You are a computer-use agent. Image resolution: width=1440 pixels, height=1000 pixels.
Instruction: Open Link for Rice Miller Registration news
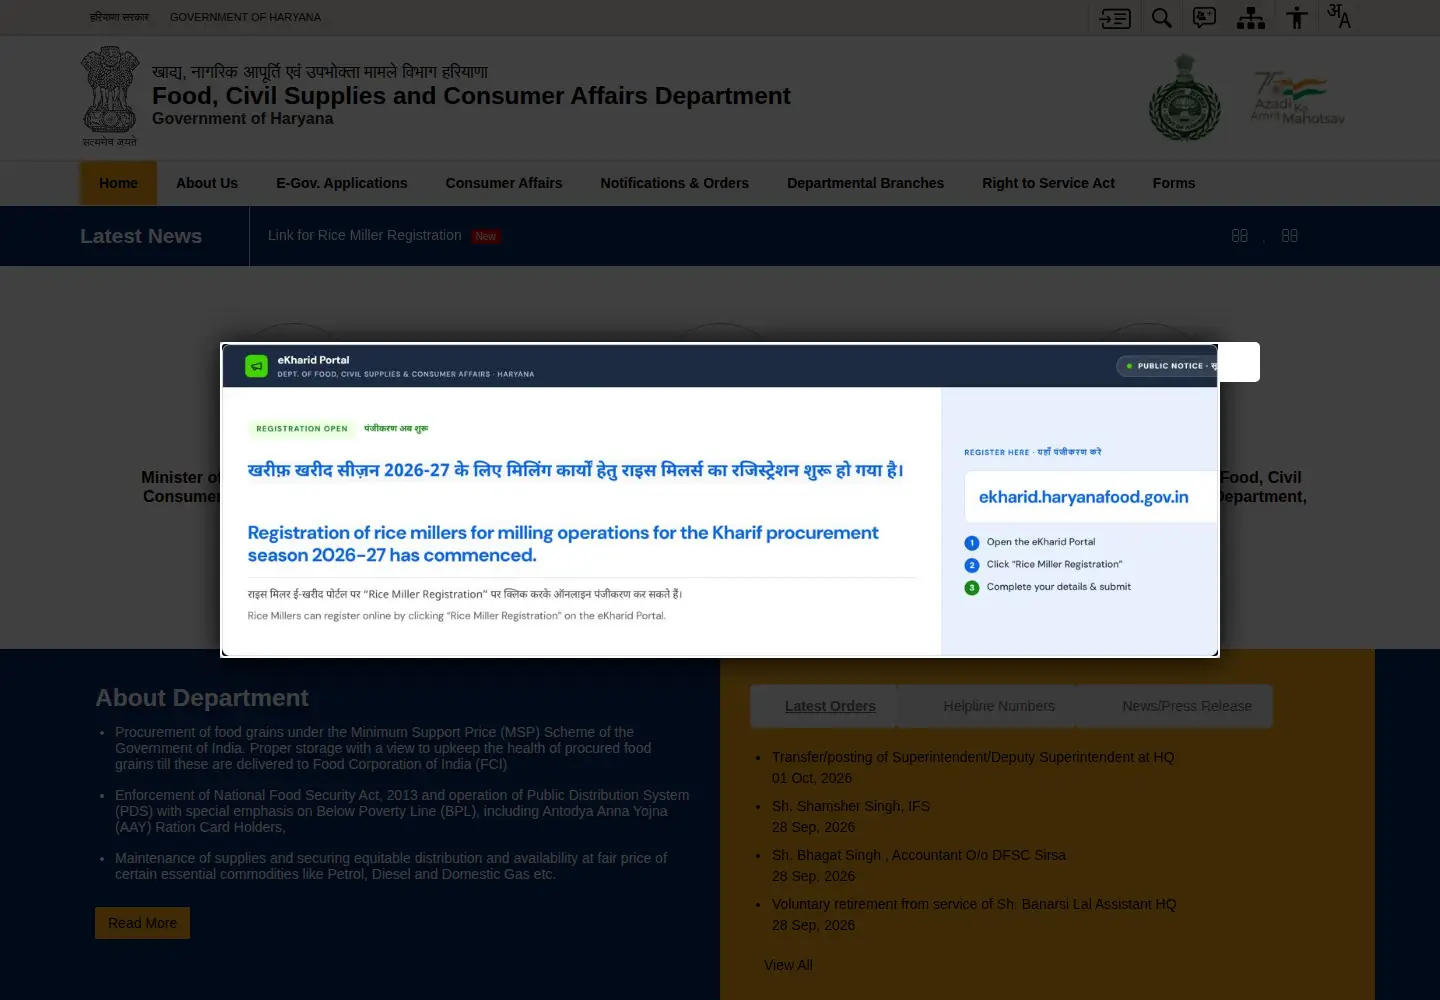coord(365,235)
